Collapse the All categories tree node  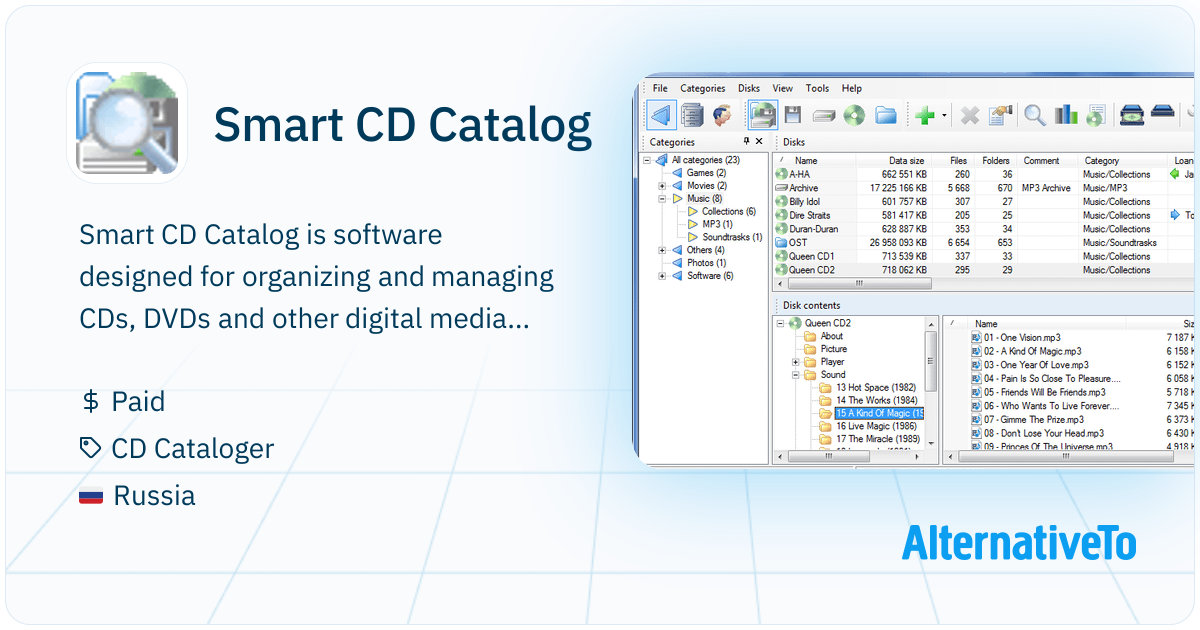[x=647, y=160]
